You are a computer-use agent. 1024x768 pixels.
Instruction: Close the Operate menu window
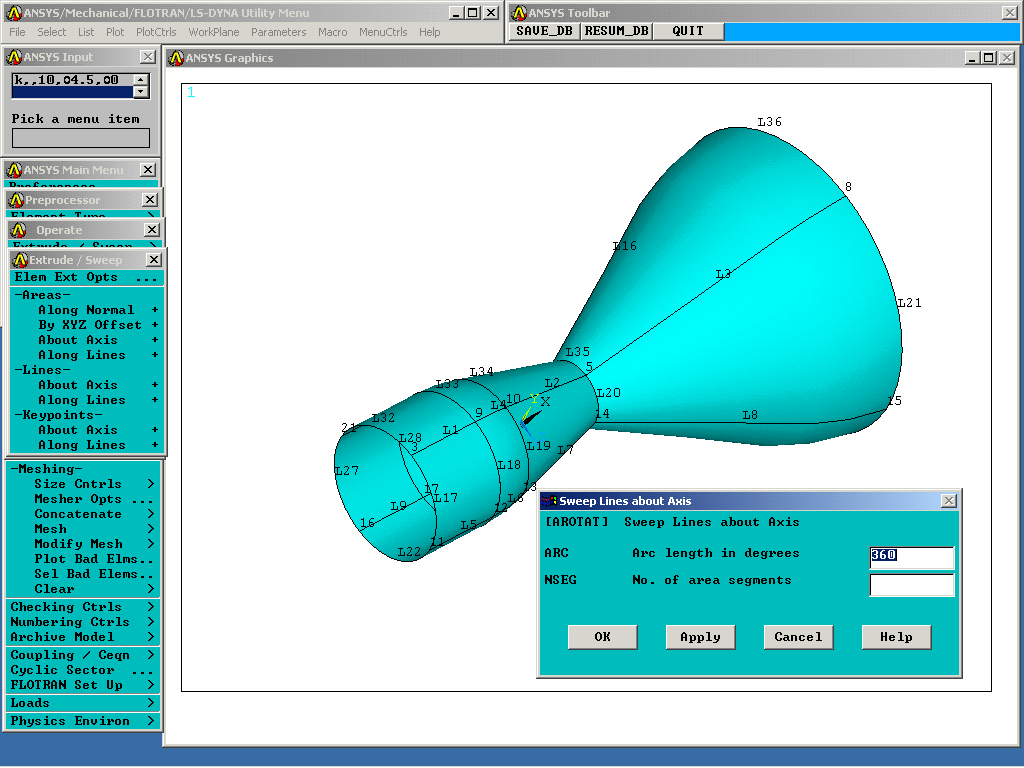152,230
